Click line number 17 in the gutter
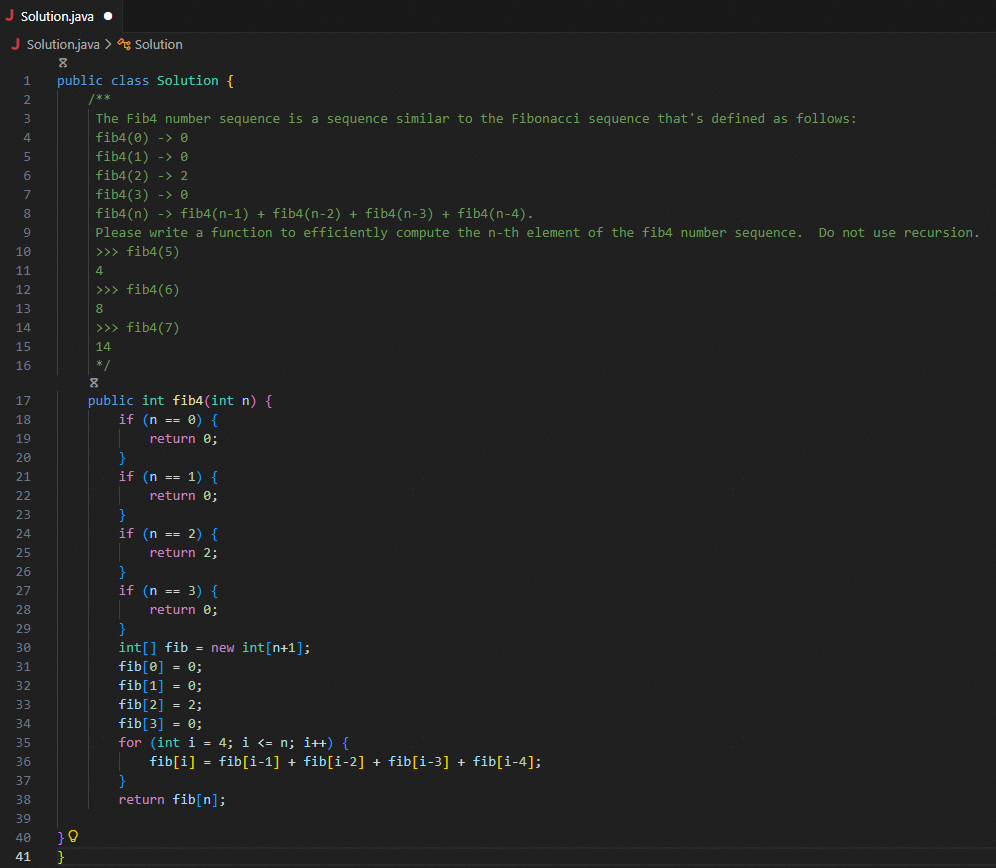Image resolution: width=996 pixels, height=868 pixels. (24, 401)
